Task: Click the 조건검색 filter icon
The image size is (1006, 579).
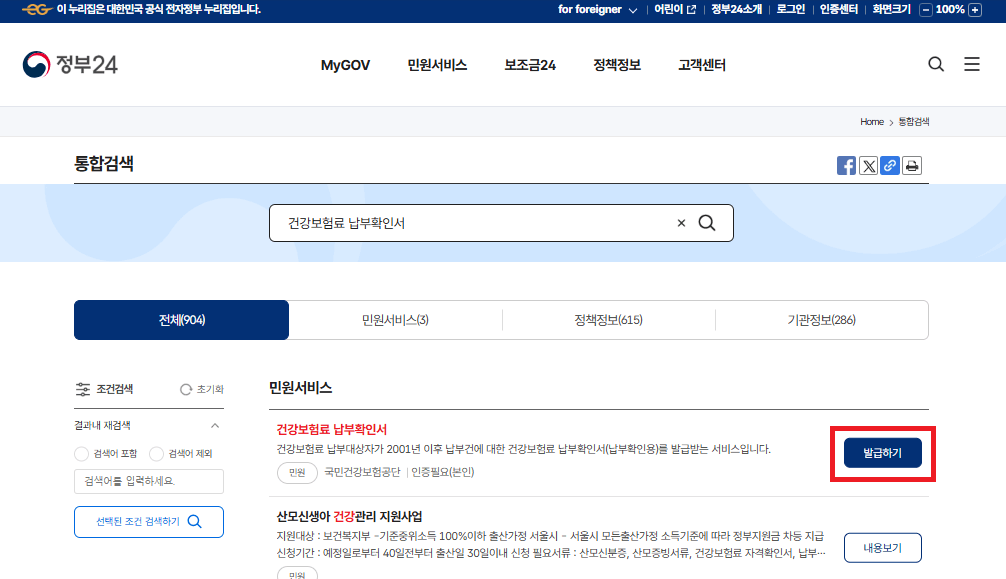Action: (82, 388)
